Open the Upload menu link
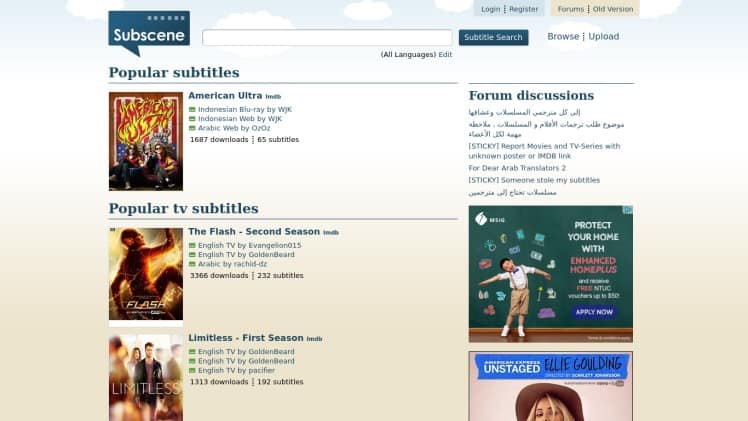Screen dimensions: 748x421 click(603, 36)
